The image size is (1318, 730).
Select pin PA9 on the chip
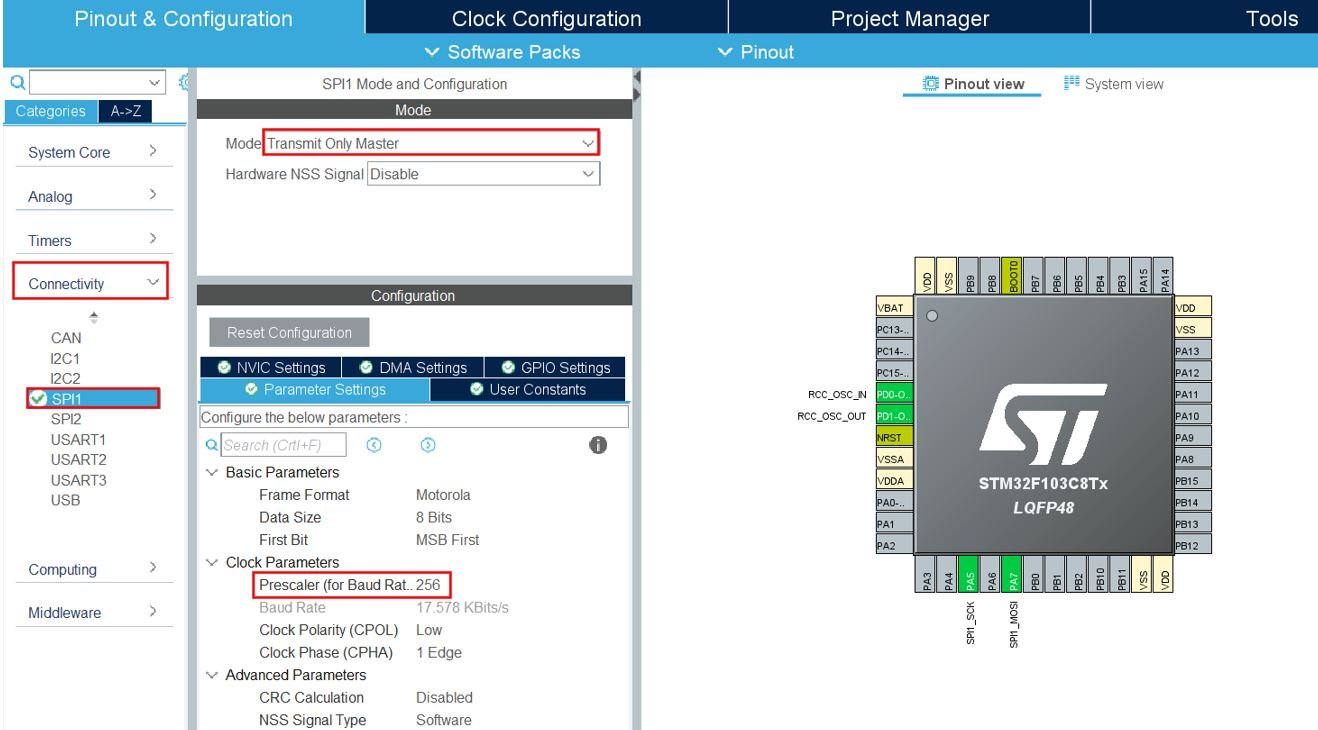coord(1192,437)
